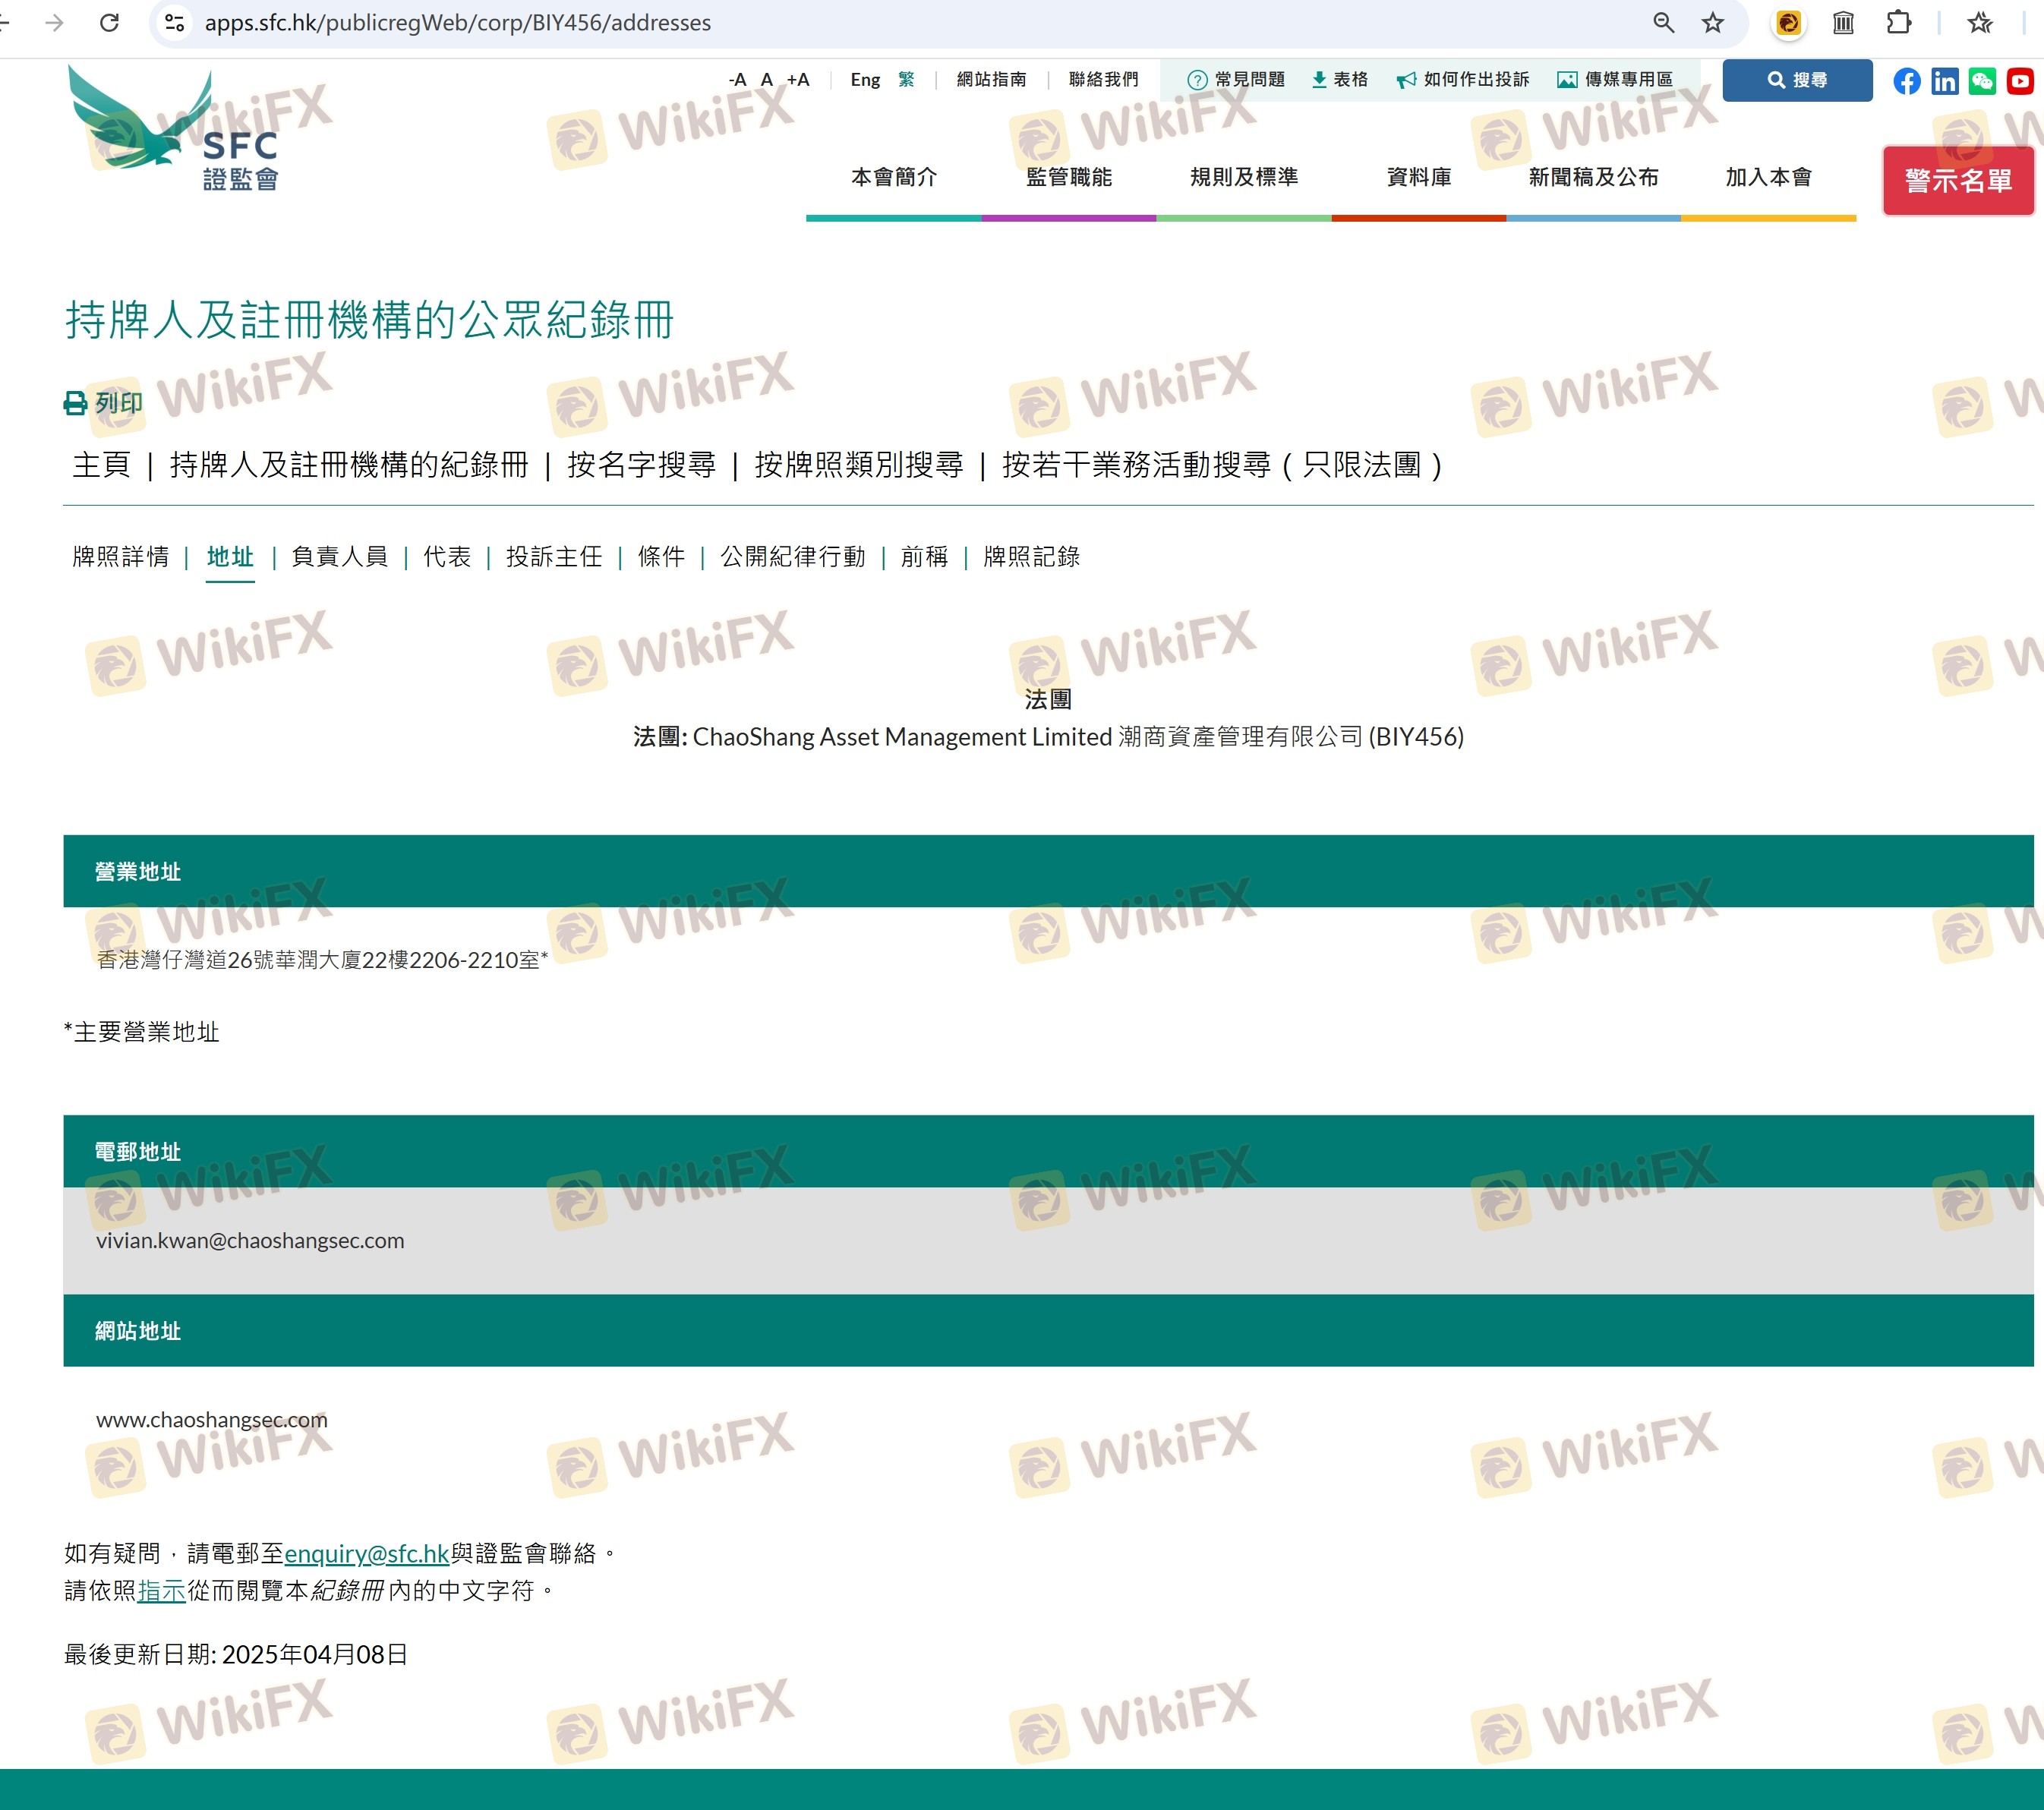This screenshot has height=1810, width=2044.
Task: Bookmark page with the star icon
Action: 1712,22
